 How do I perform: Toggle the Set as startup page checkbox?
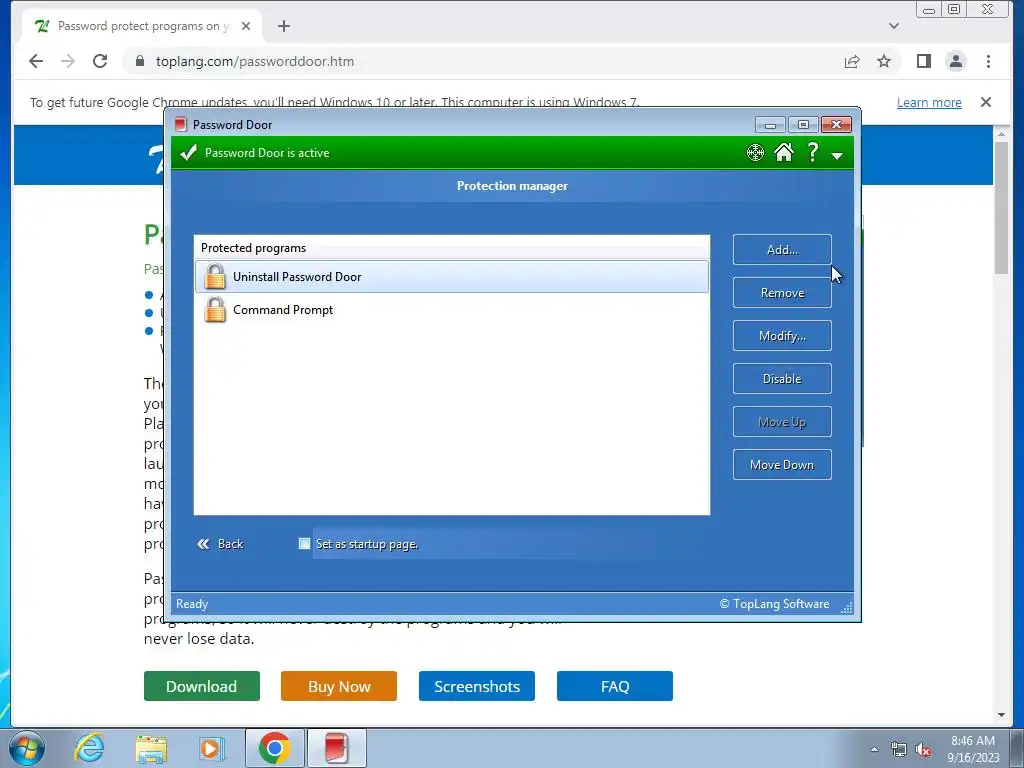[304, 543]
